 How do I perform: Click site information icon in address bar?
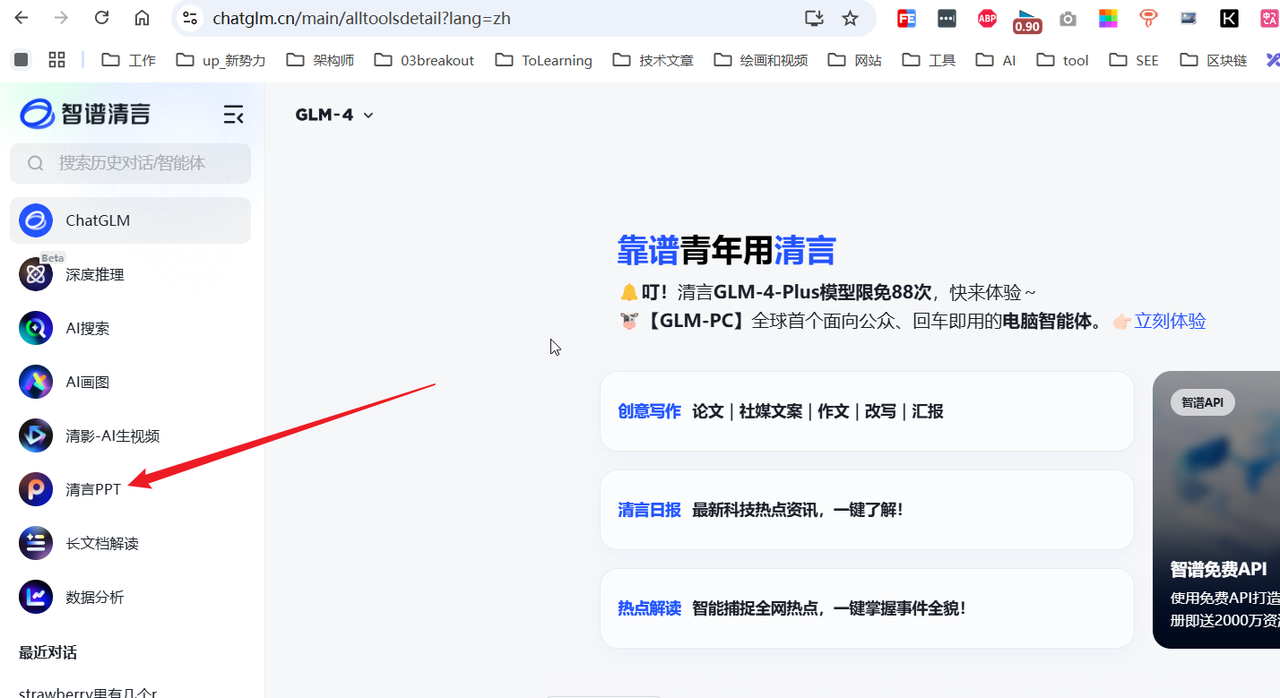pyautogui.click(x=191, y=18)
